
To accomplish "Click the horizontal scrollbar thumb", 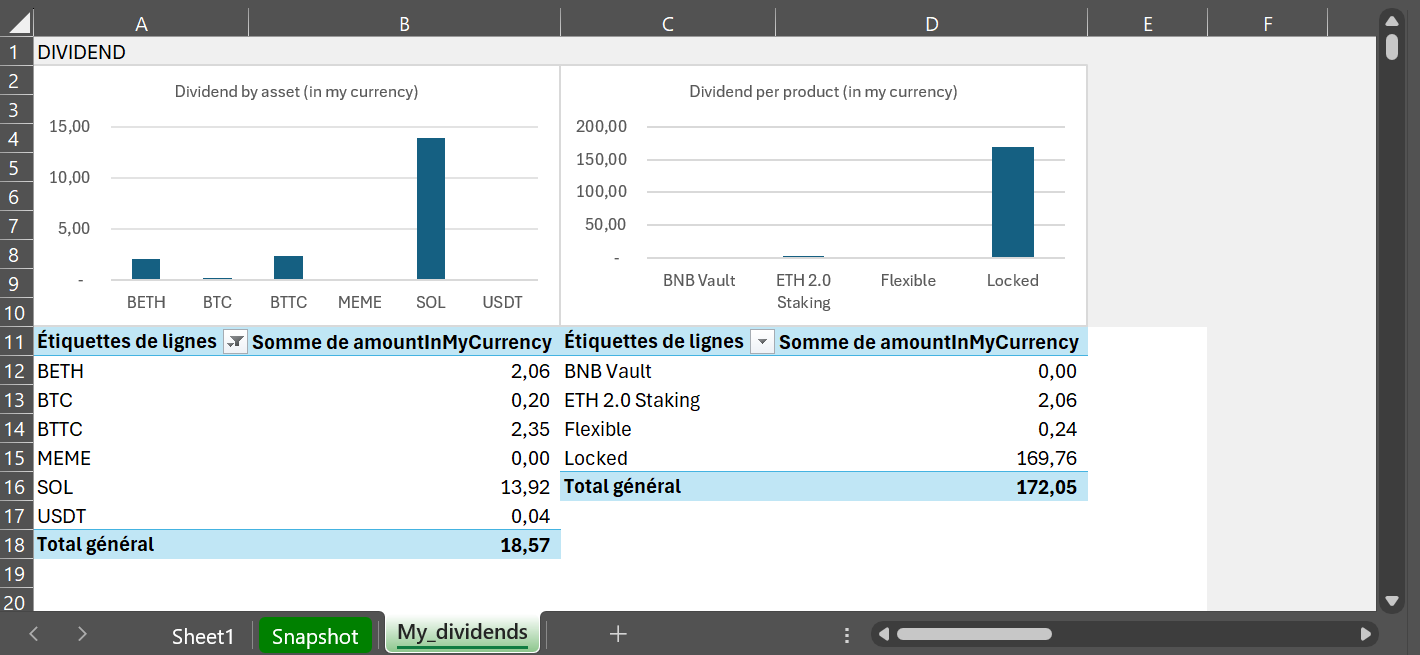I will click(x=974, y=634).
